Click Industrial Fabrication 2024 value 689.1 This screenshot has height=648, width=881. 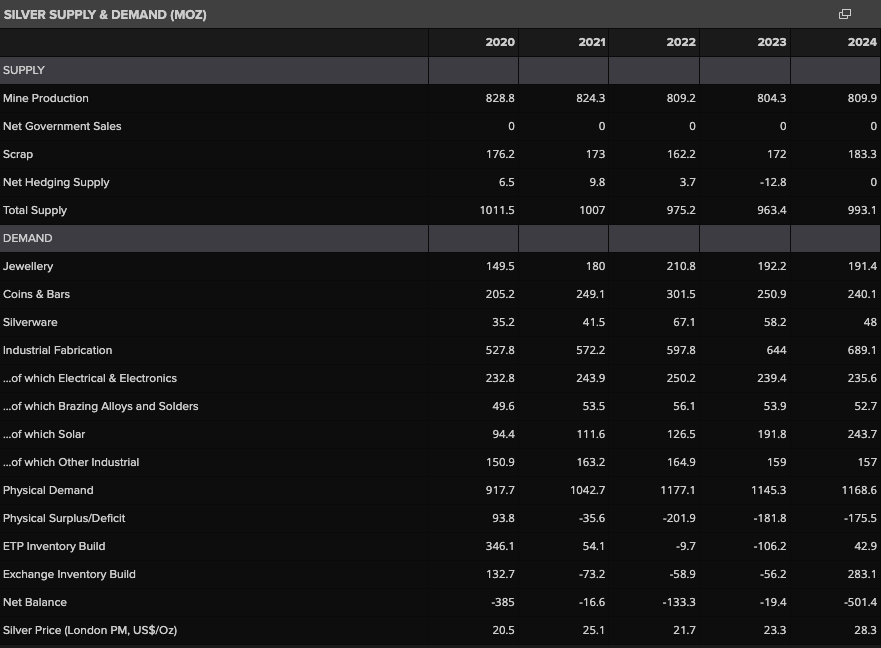tap(862, 351)
